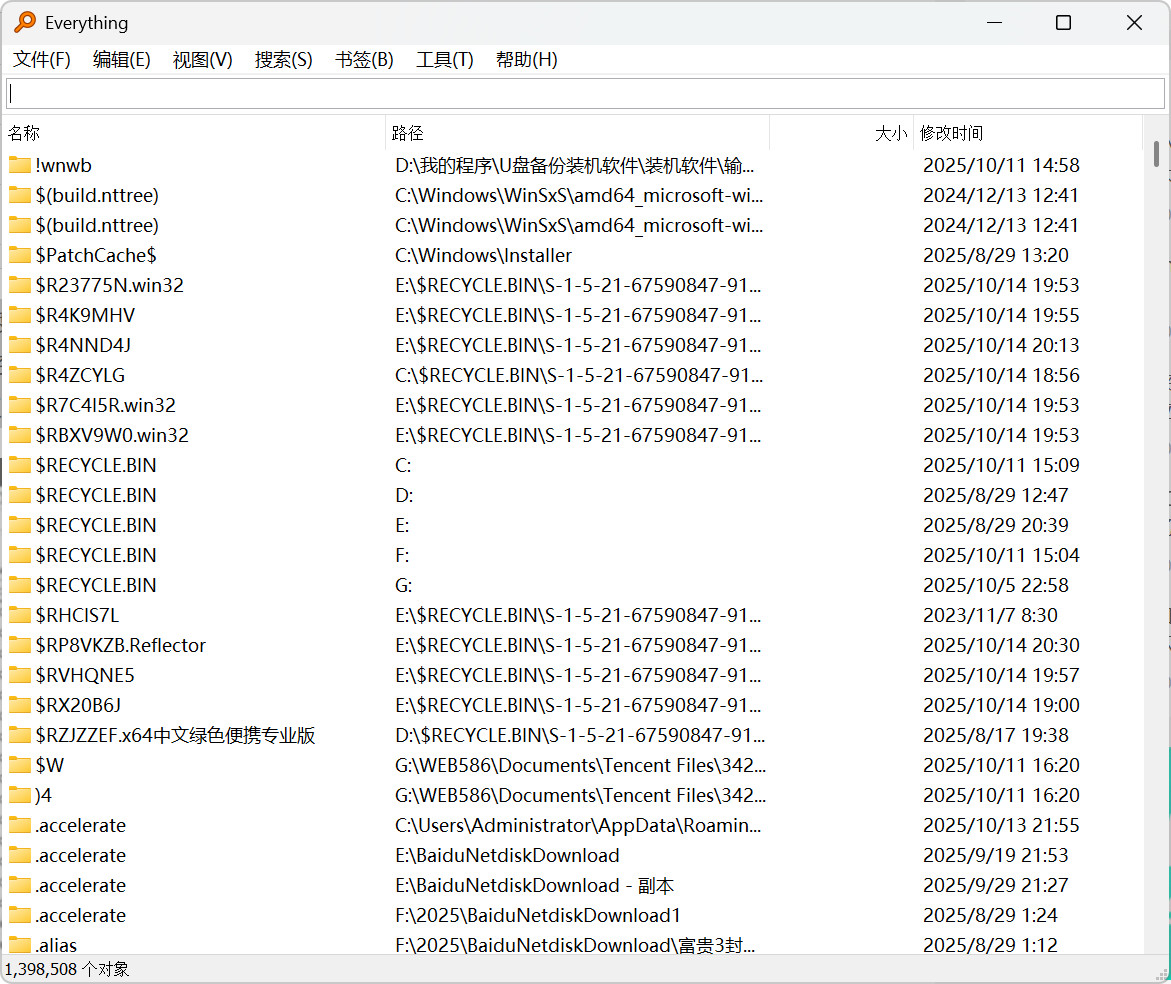Click the folder icon beside $RECYCLE.BIN on drive C:
1171x984 pixels.
[x=21, y=465]
